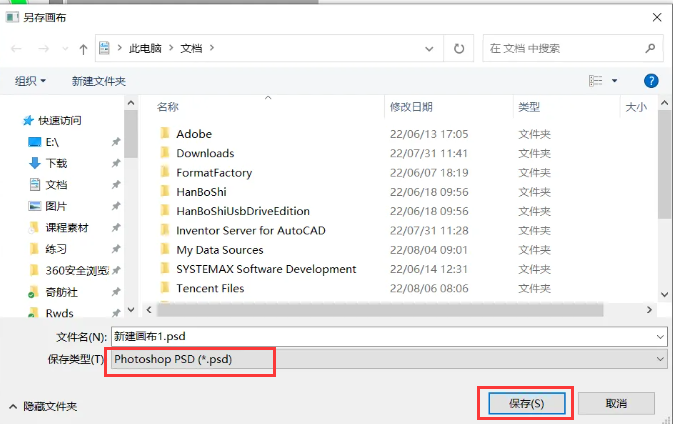Click the file list scroll left arrow
Image resolution: width=673 pixels, height=424 pixels.
tap(149, 309)
